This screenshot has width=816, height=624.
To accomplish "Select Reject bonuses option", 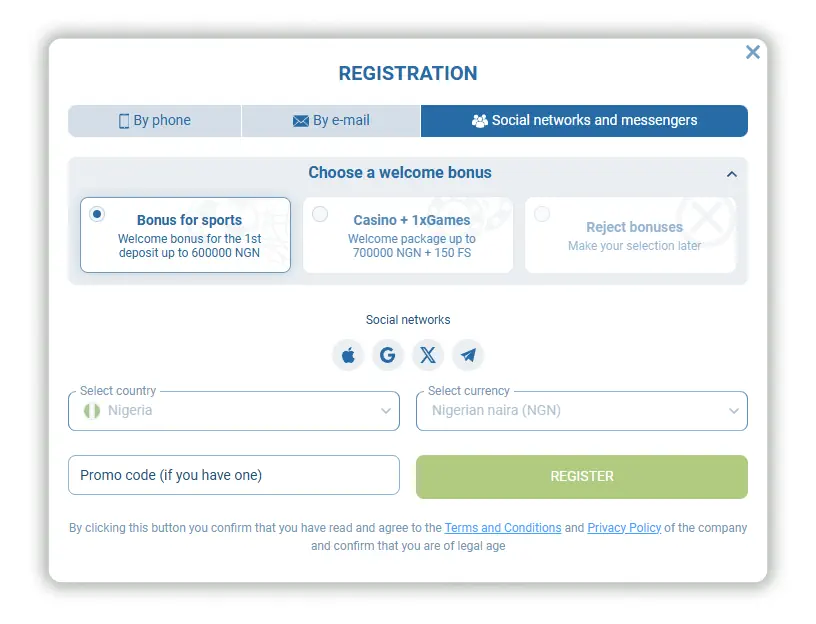I will coord(631,234).
